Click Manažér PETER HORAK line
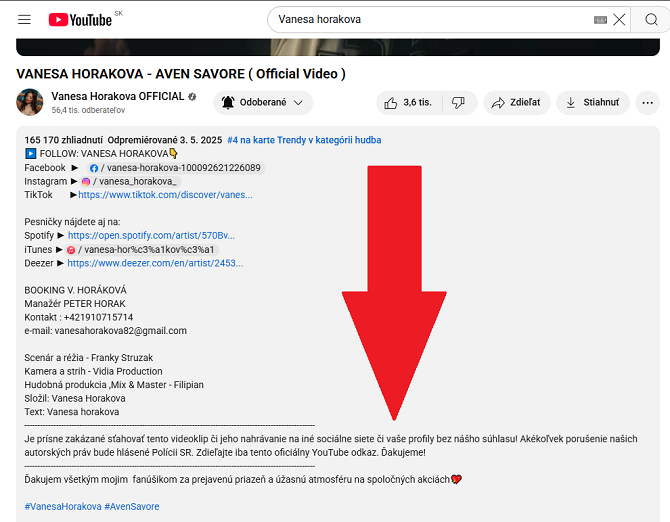The image size is (670, 522). (x=75, y=304)
